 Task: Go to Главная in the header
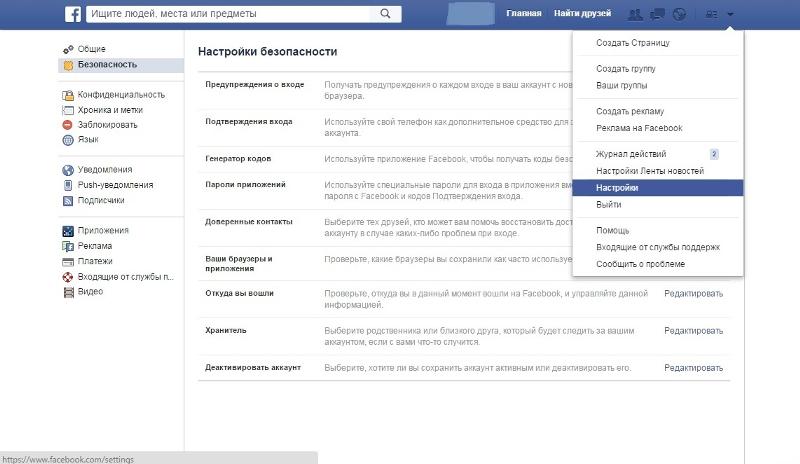pos(523,13)
